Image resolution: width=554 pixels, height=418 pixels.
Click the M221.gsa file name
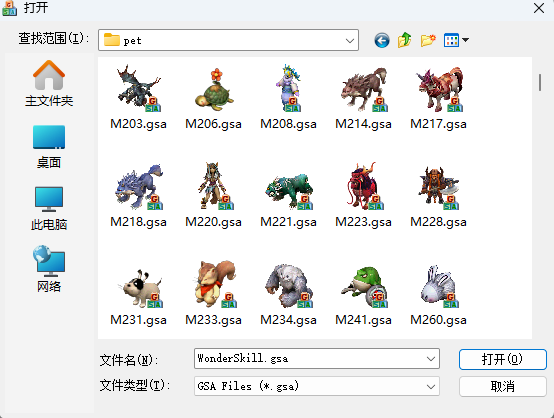(x=288, y=222)
